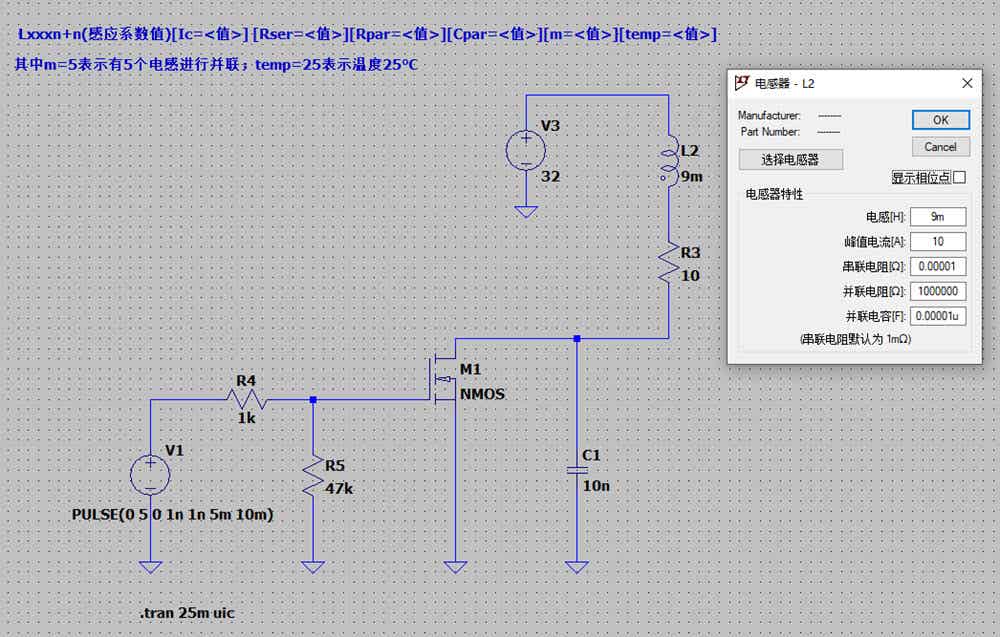Select the .tran 25m uic directive text
This screenshot has width=1000, height=637.
[x=188, y=613]
